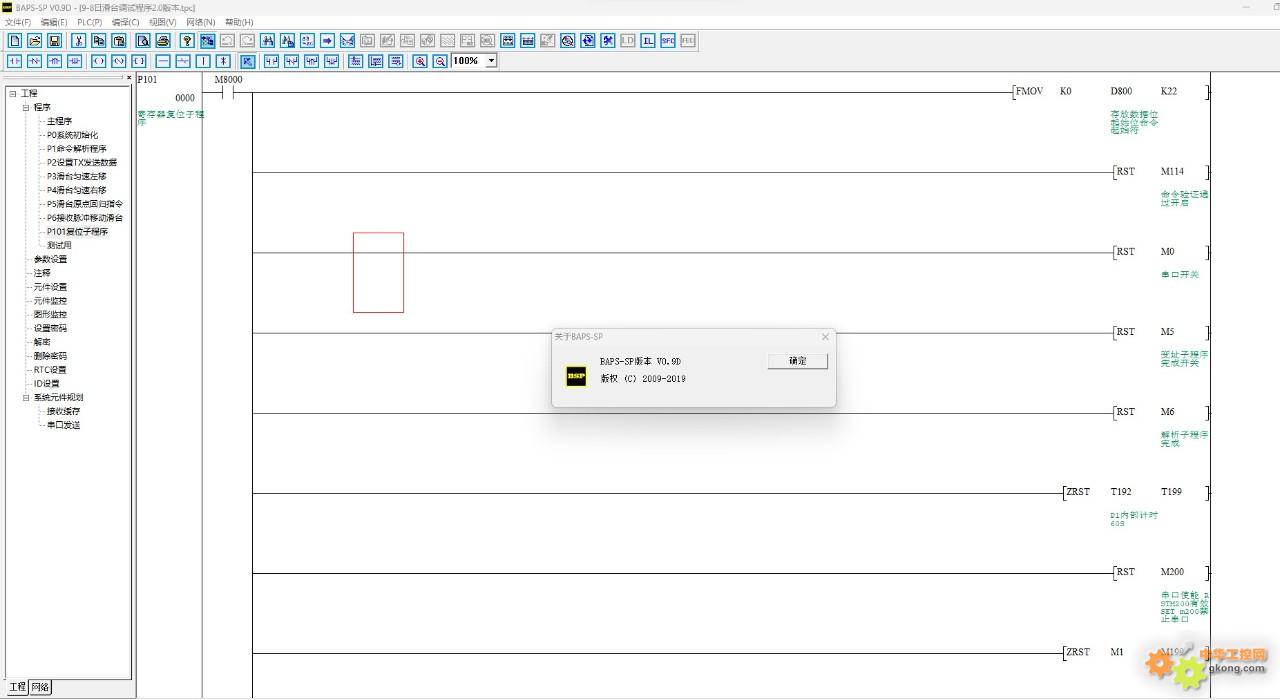Screen dimensions: 1280x700
Task: Select P101复位子程序 in tree
Action: coord(77,231)
